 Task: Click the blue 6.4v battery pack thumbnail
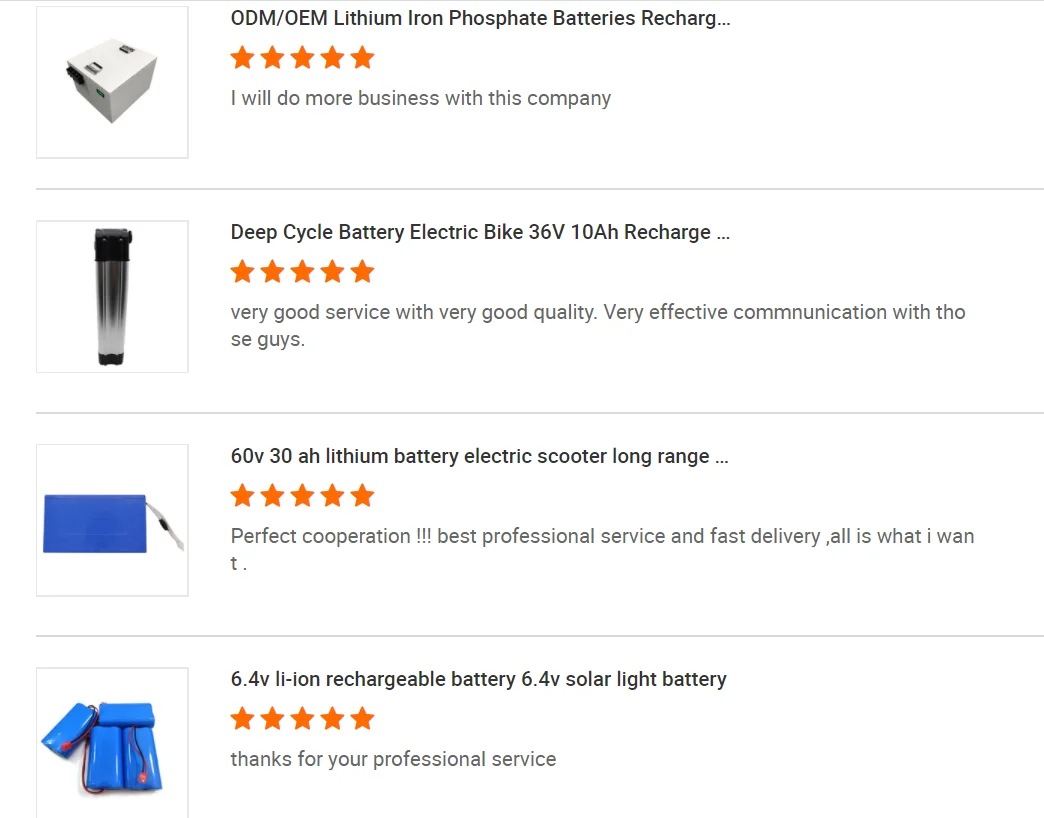(112, 743)
